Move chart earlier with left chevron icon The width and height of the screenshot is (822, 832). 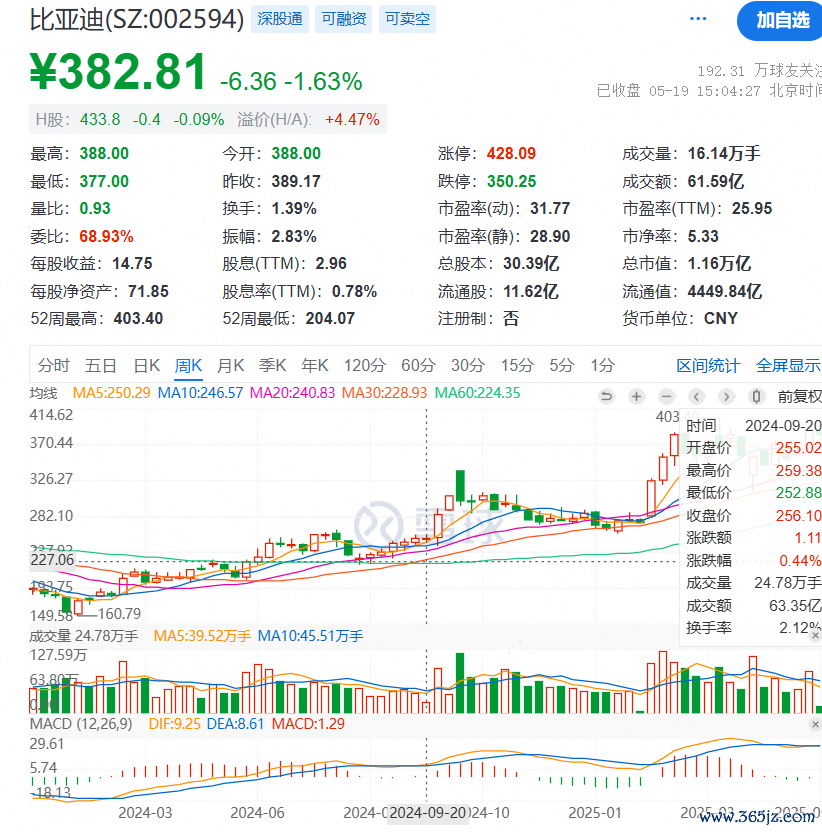[x=696, y=396]
